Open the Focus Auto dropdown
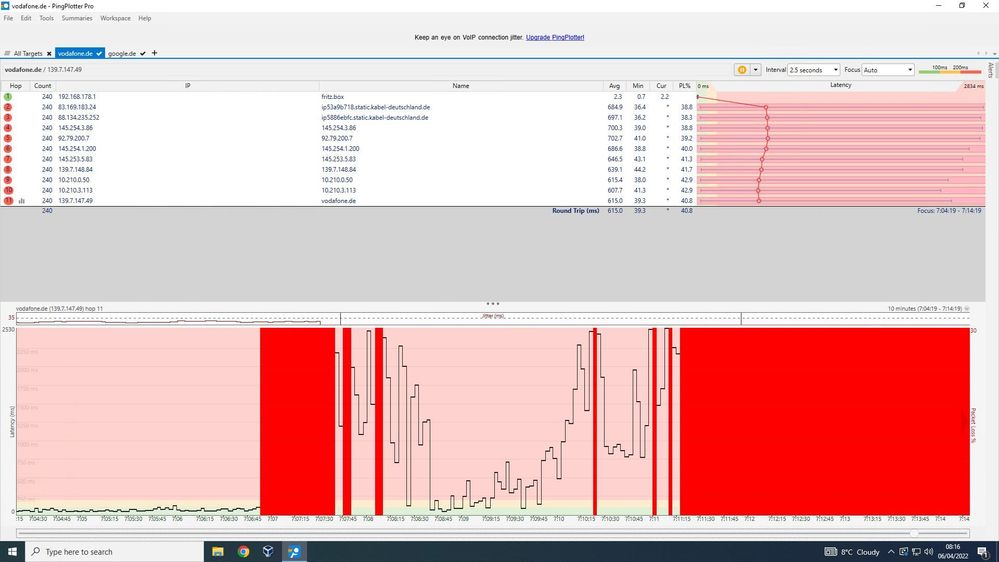999x562 pixels. 888,69
